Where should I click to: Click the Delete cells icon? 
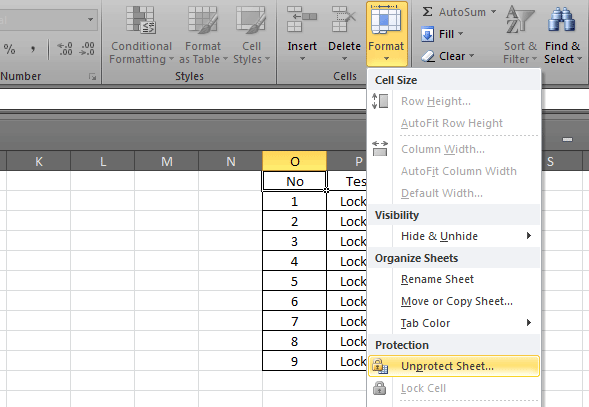(x=344, y=20)
